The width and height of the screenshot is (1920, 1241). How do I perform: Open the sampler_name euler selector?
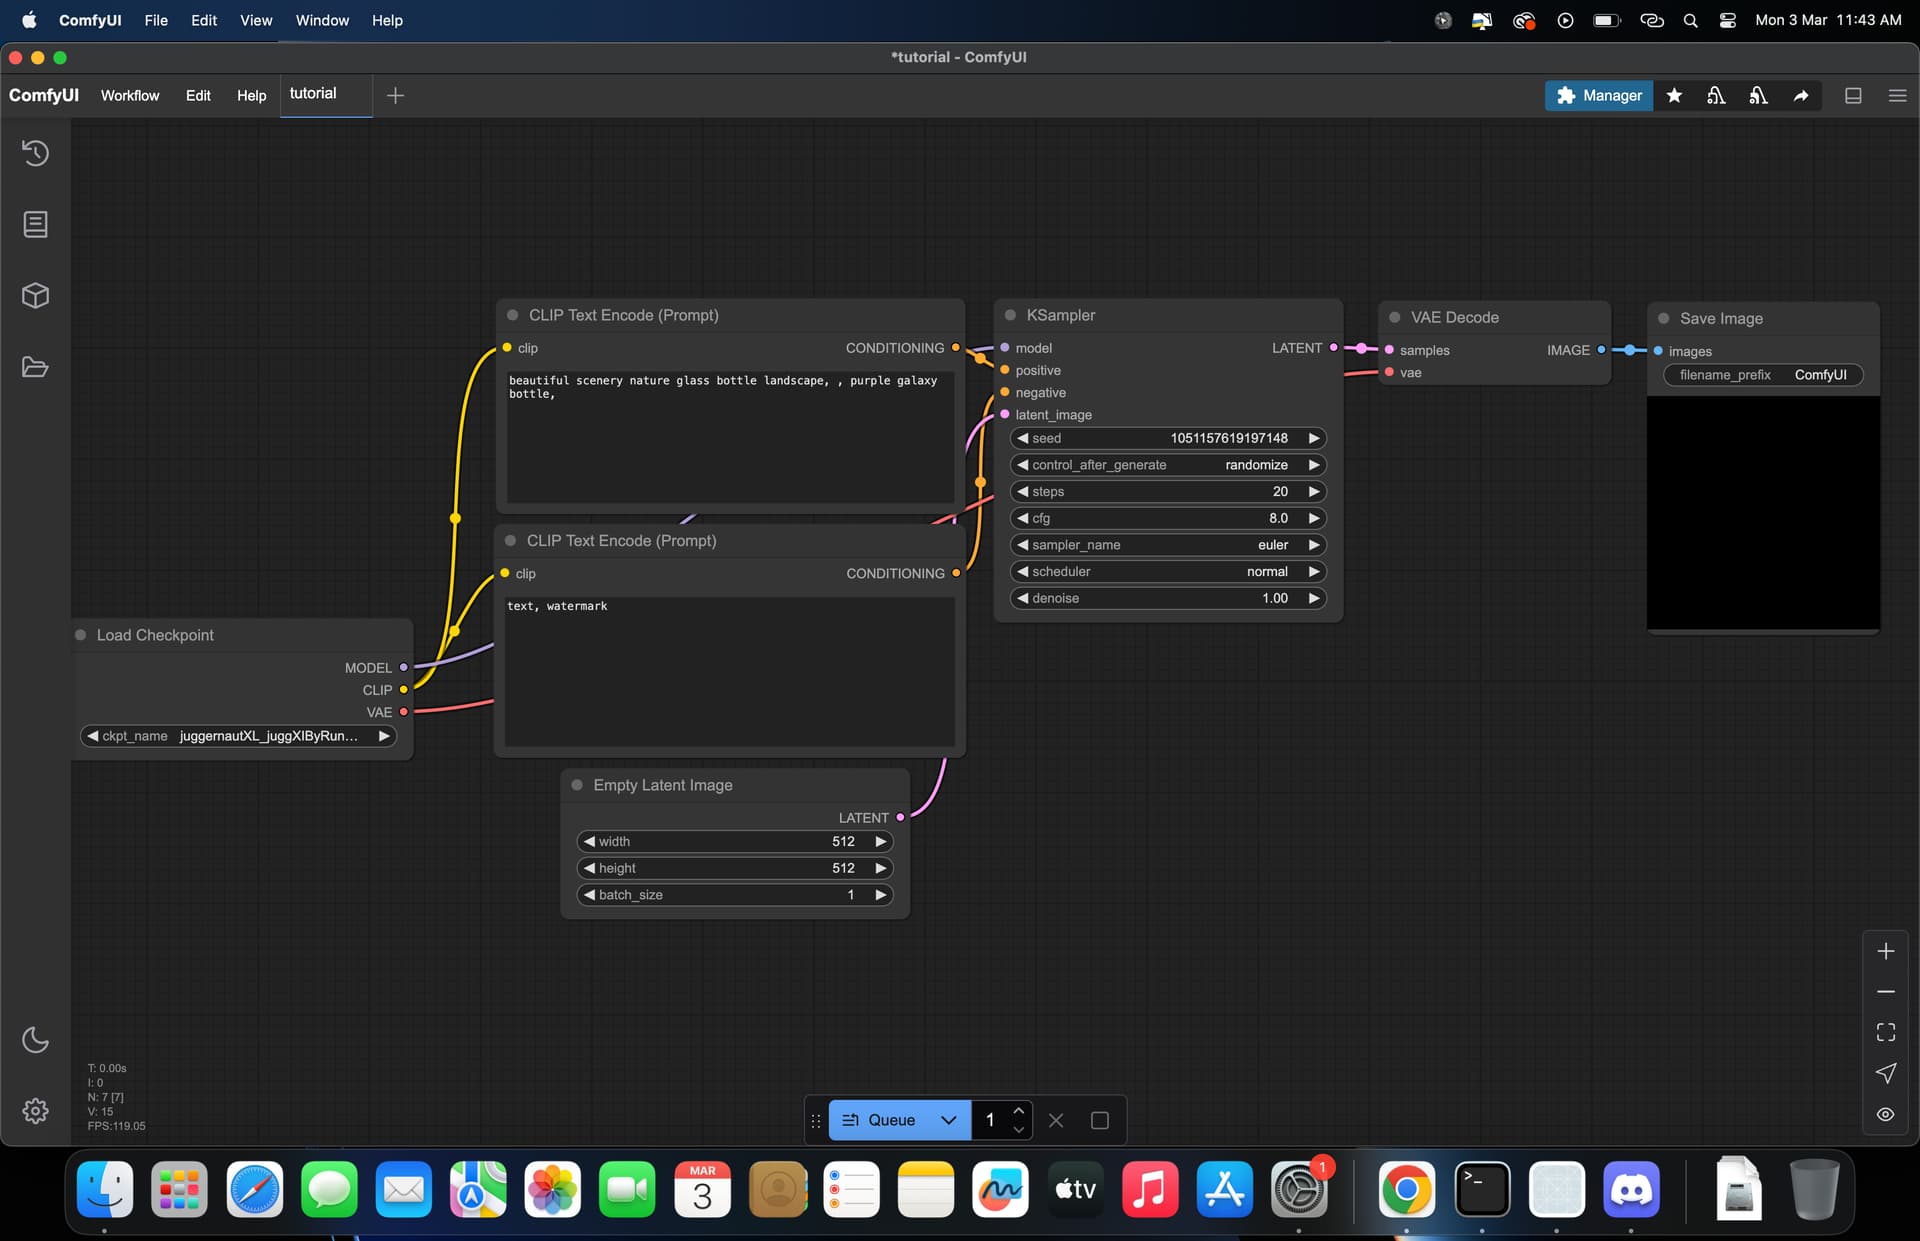click(x=1168, y=545)
